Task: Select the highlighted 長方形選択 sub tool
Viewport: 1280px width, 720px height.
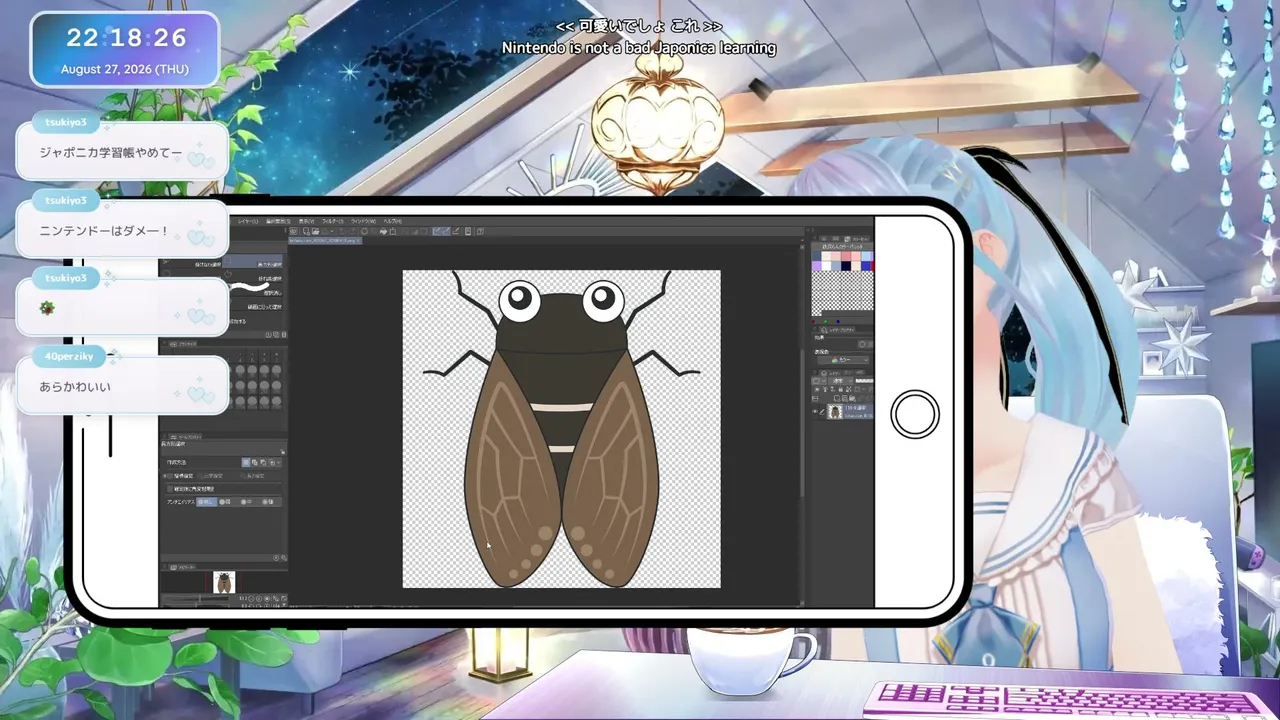Action: (x=252, y=261)
